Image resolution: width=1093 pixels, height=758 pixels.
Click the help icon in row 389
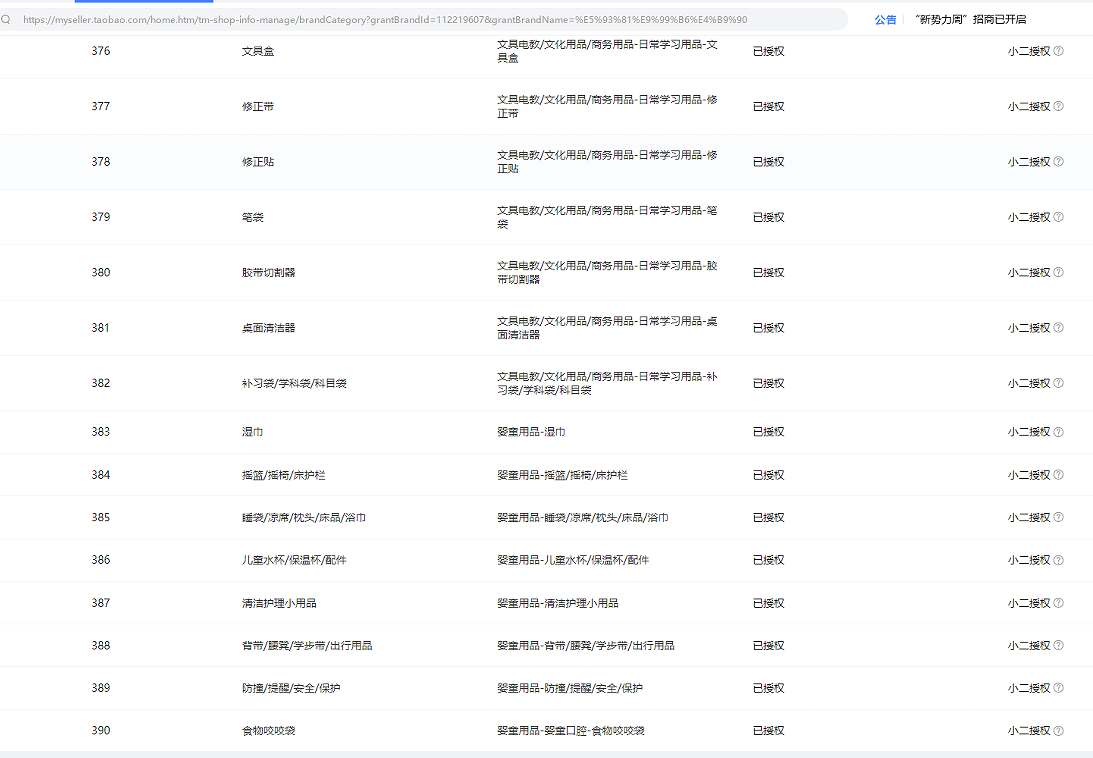pos(1058,688)
